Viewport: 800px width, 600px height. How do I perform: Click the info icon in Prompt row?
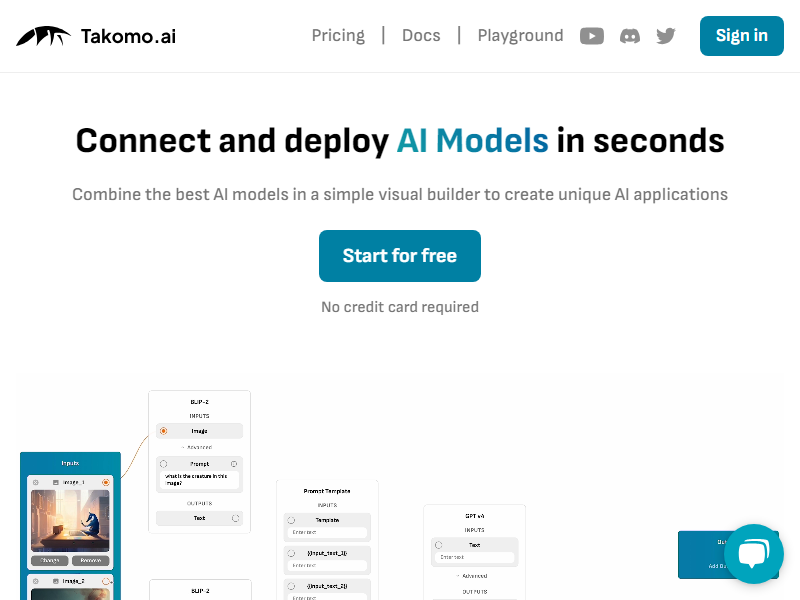234,464
